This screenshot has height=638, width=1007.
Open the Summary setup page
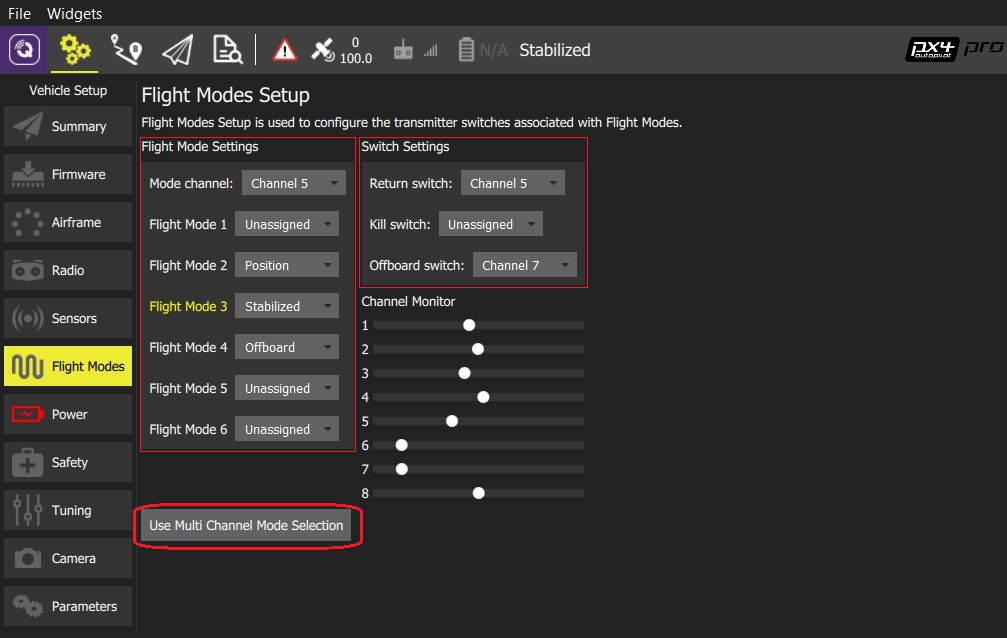pos(68,127)
